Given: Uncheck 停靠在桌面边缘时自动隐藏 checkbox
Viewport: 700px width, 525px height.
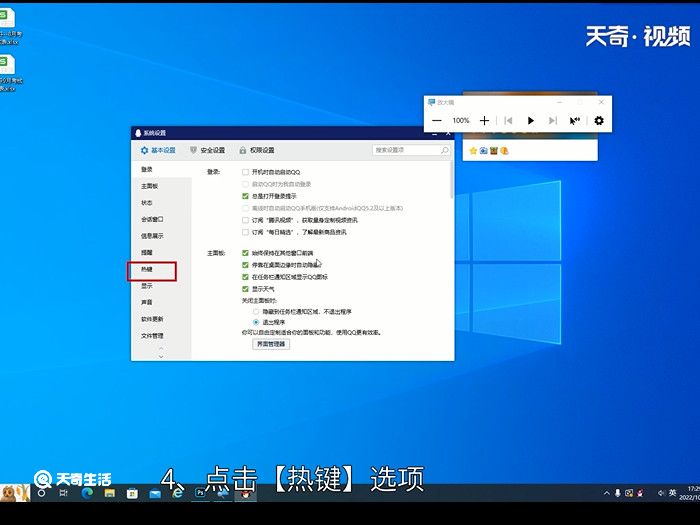Looking at the screenshot, I should [245, 265].
